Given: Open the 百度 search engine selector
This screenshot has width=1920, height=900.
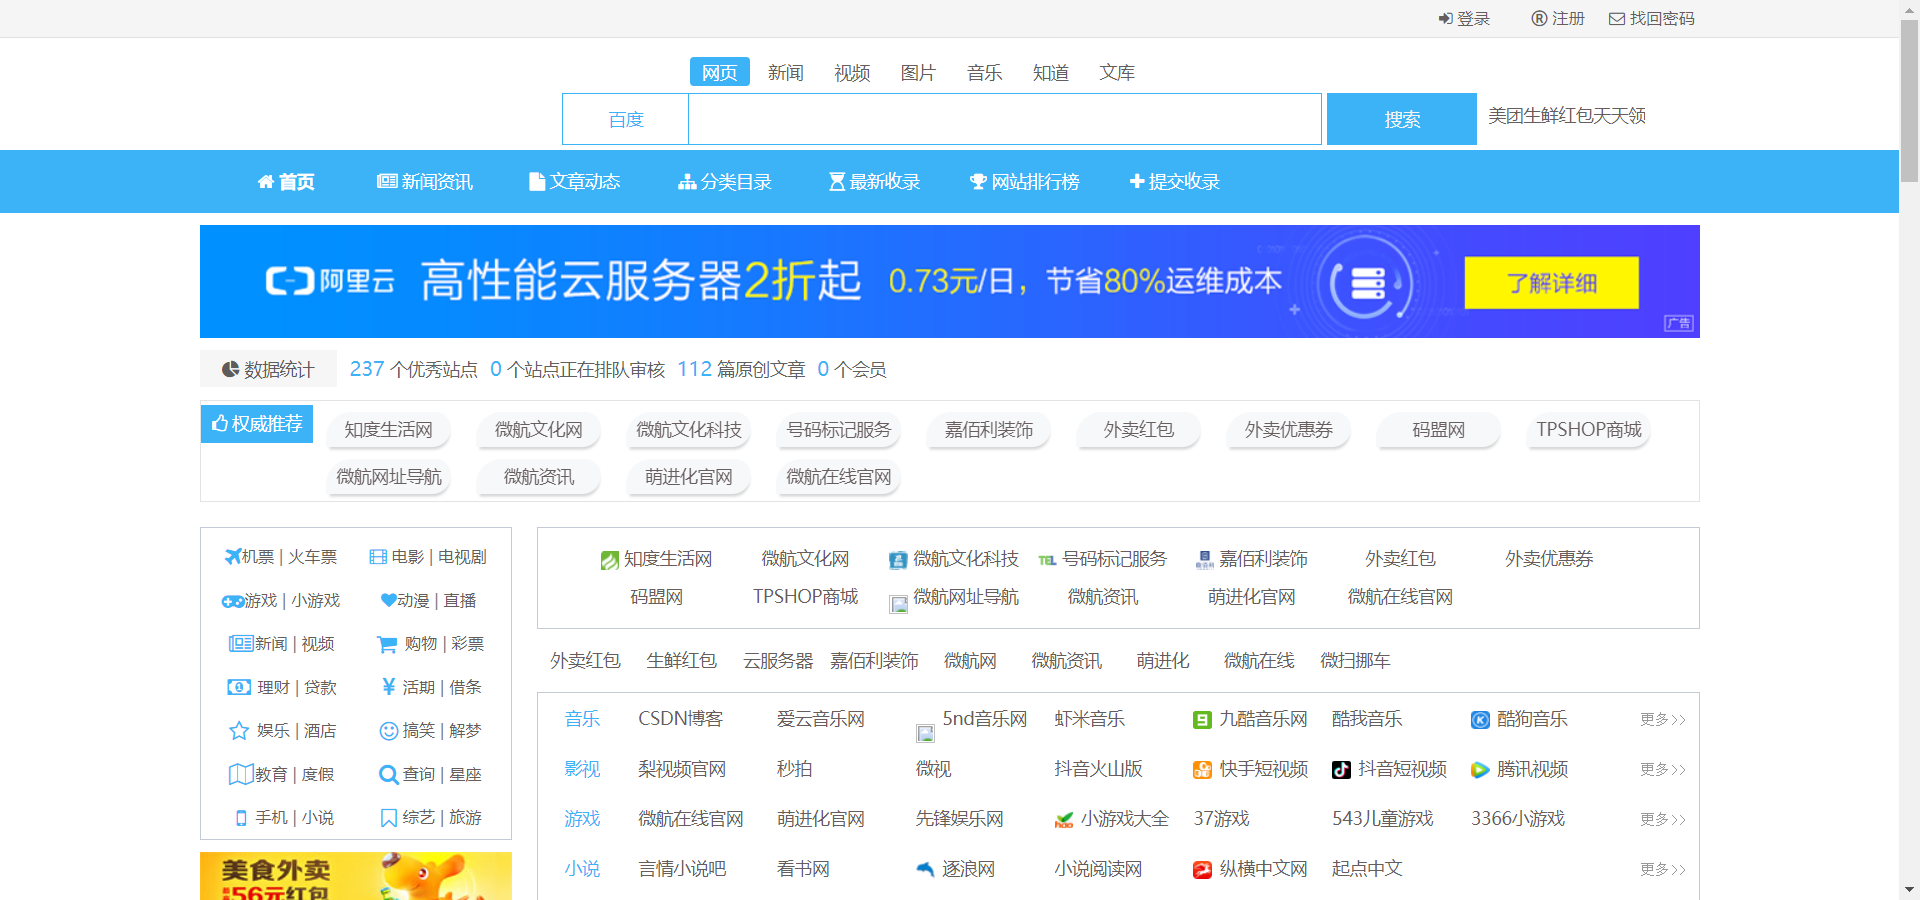Looking at the screenshot, I should [625, 118].
